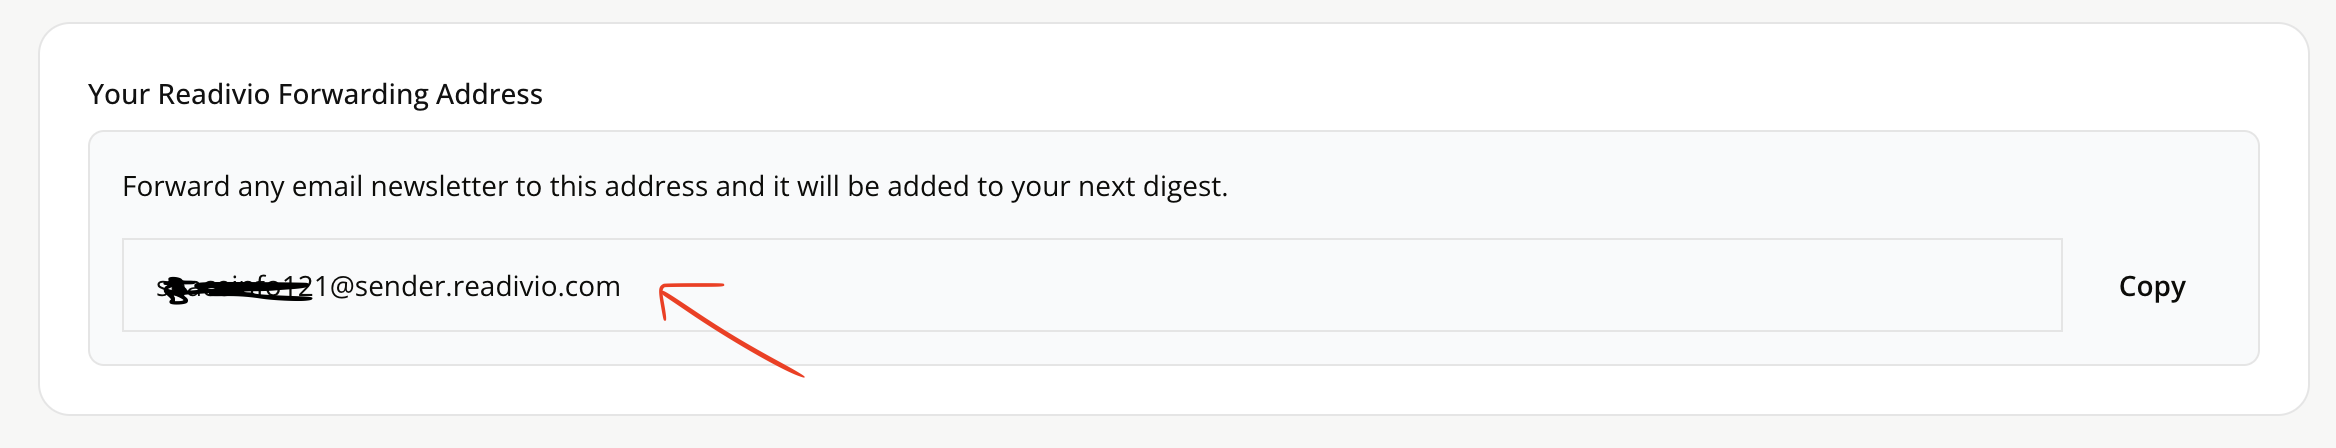The height and width of the screenshot is (448, 2336).
Task: Click the forwarding email address field
Action: (1092, 285)
